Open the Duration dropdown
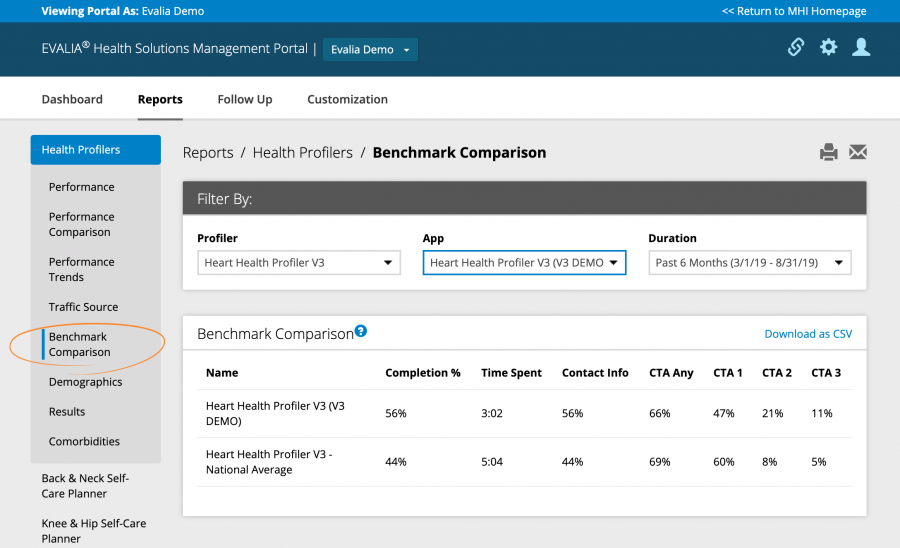 pyautogui.click(x=750, y=263)
